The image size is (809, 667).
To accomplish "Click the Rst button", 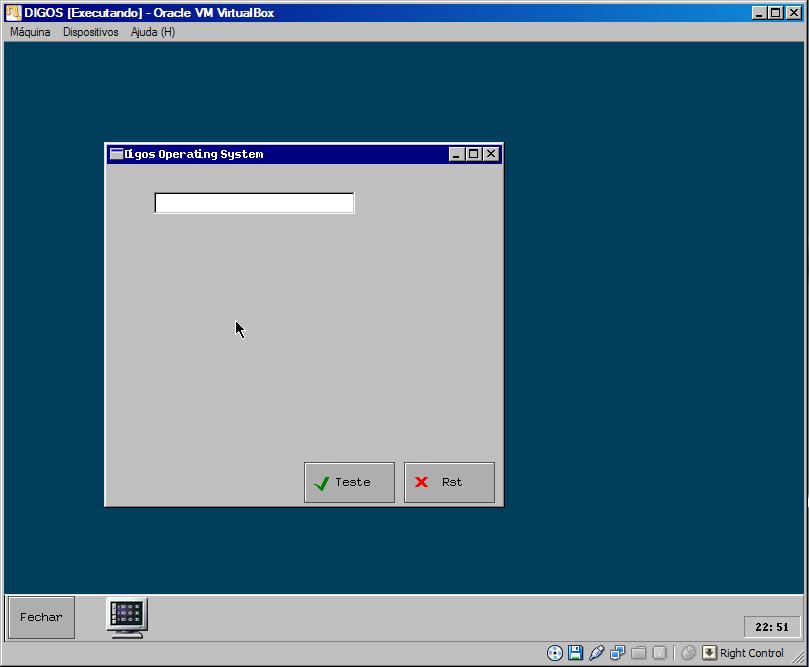I will coord(449,482).
